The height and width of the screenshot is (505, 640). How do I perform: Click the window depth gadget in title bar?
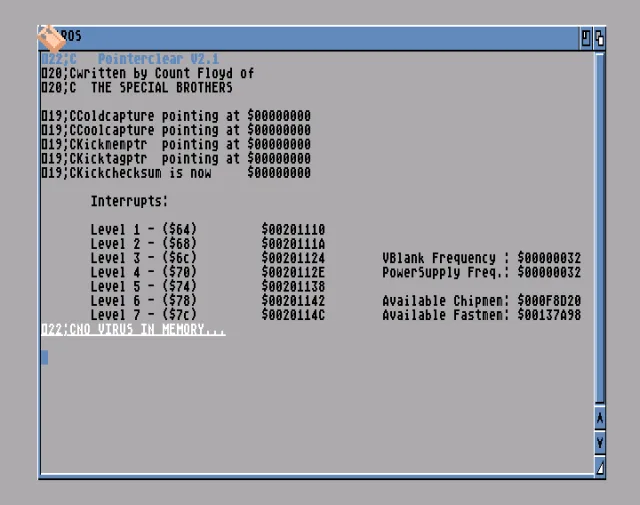(599, 38)
